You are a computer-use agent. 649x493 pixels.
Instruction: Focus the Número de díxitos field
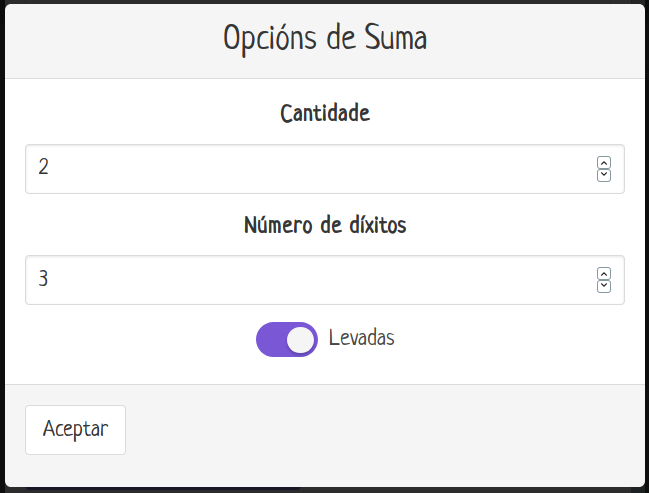(x=300, y=279)
